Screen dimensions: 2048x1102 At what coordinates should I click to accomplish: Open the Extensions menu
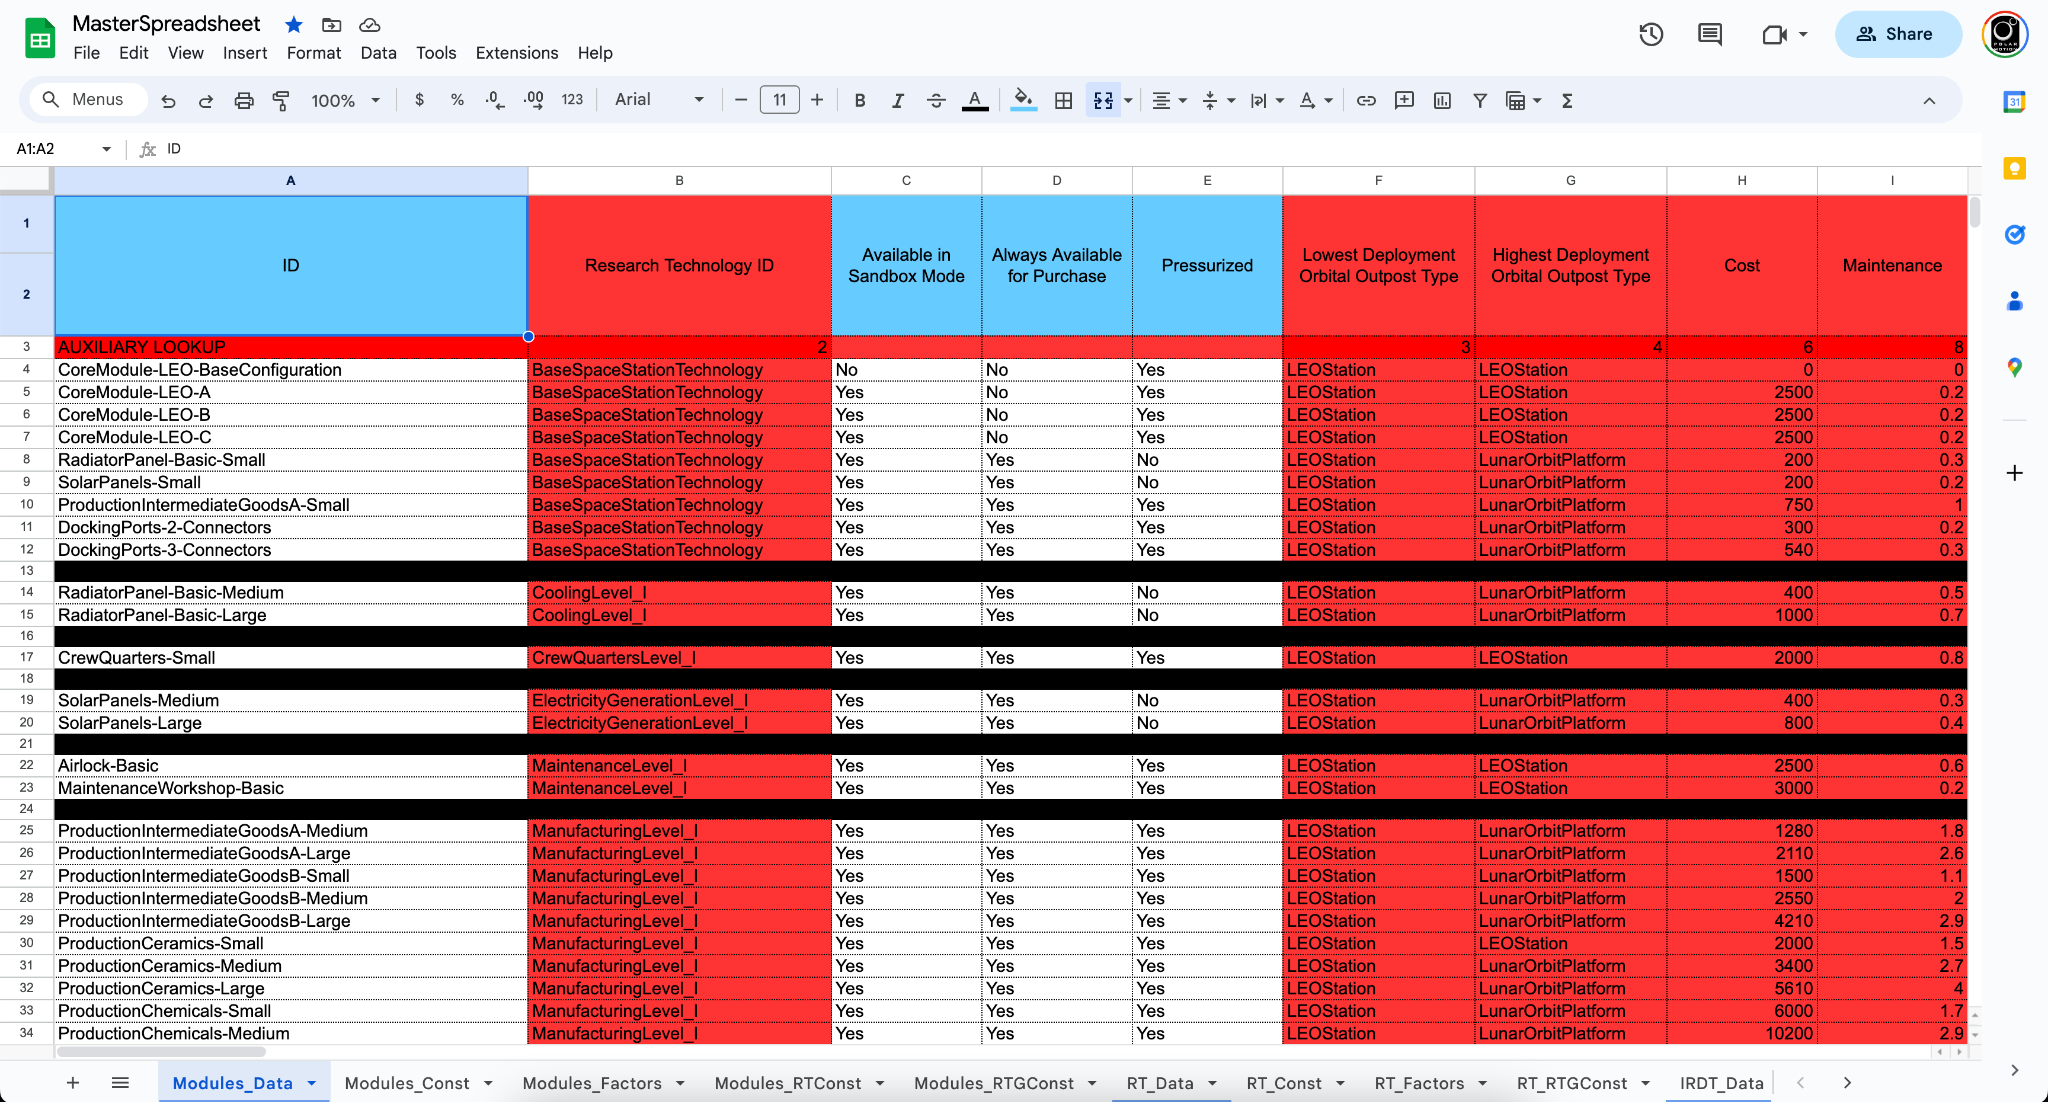[517, 53]
